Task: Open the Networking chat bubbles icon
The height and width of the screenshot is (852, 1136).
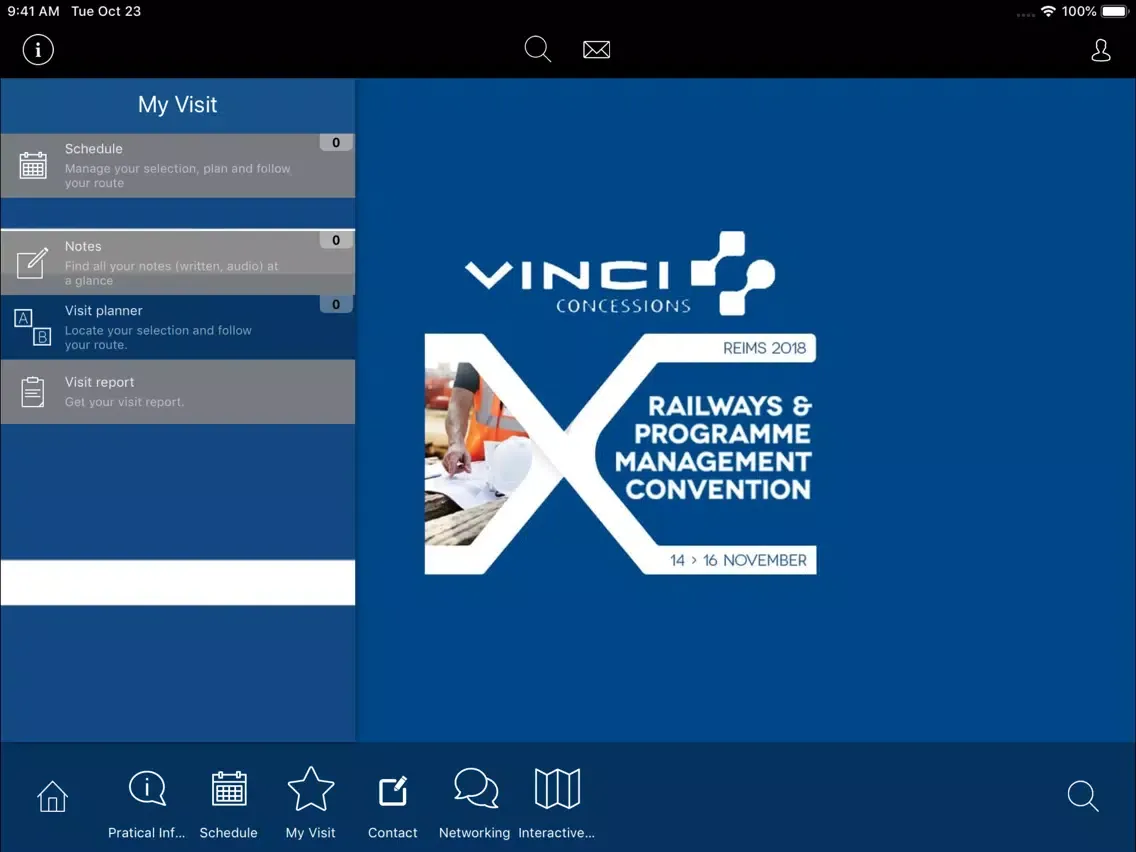Action: coord(476,788)
